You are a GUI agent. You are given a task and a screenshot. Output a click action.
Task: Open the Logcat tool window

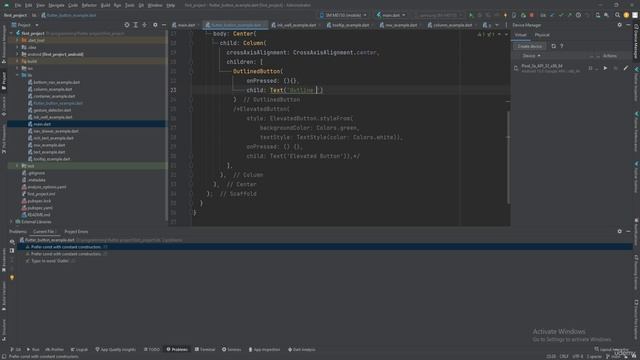(x=79, y=349)
